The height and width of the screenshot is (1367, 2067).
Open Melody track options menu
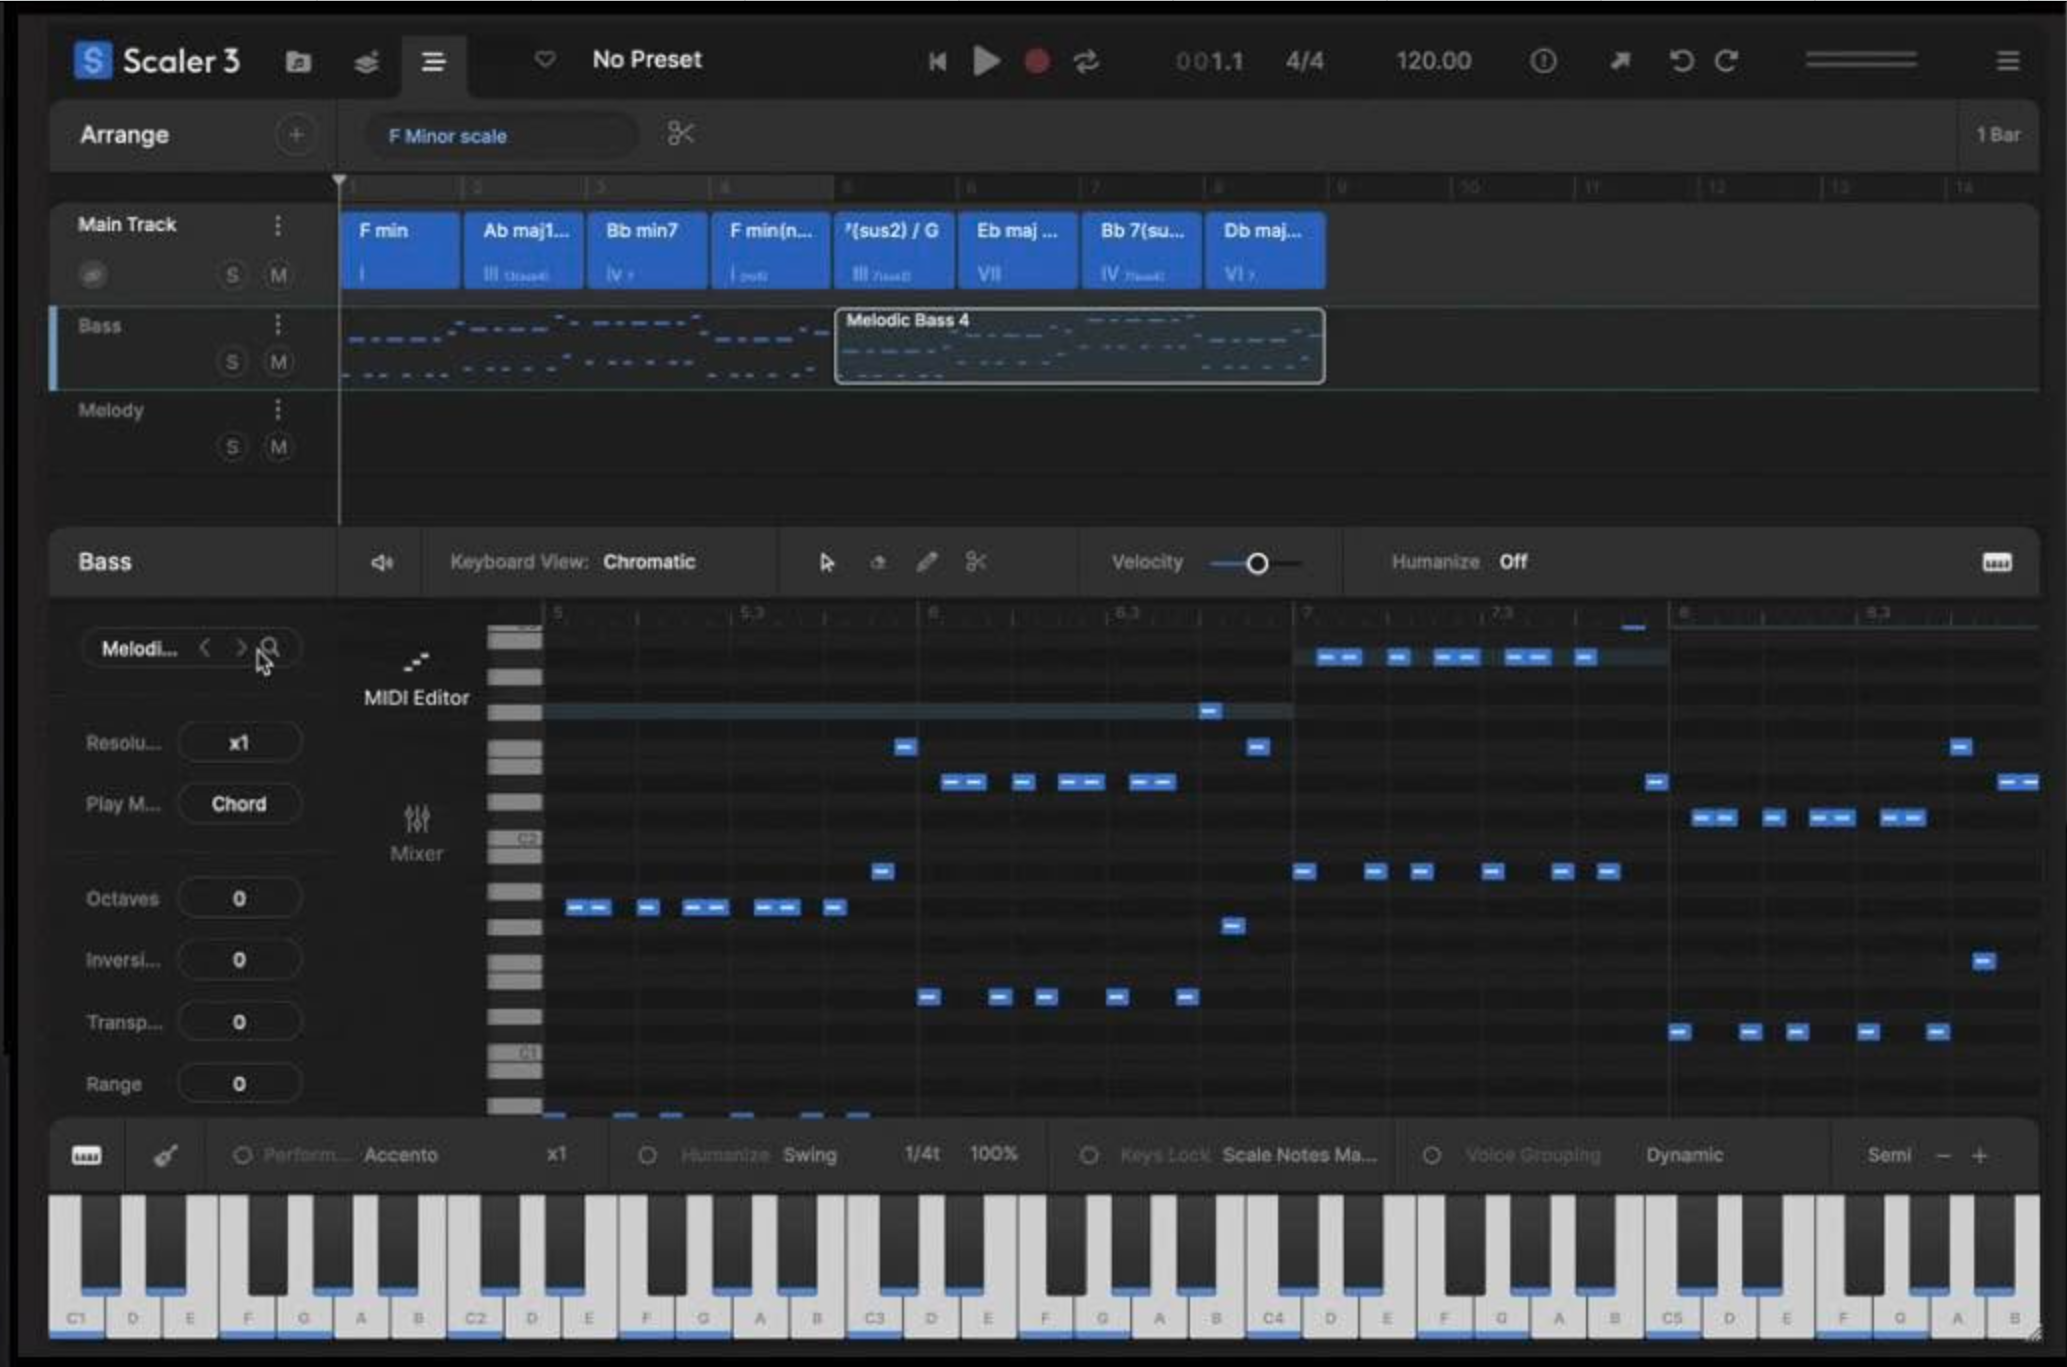click(278, 410)
